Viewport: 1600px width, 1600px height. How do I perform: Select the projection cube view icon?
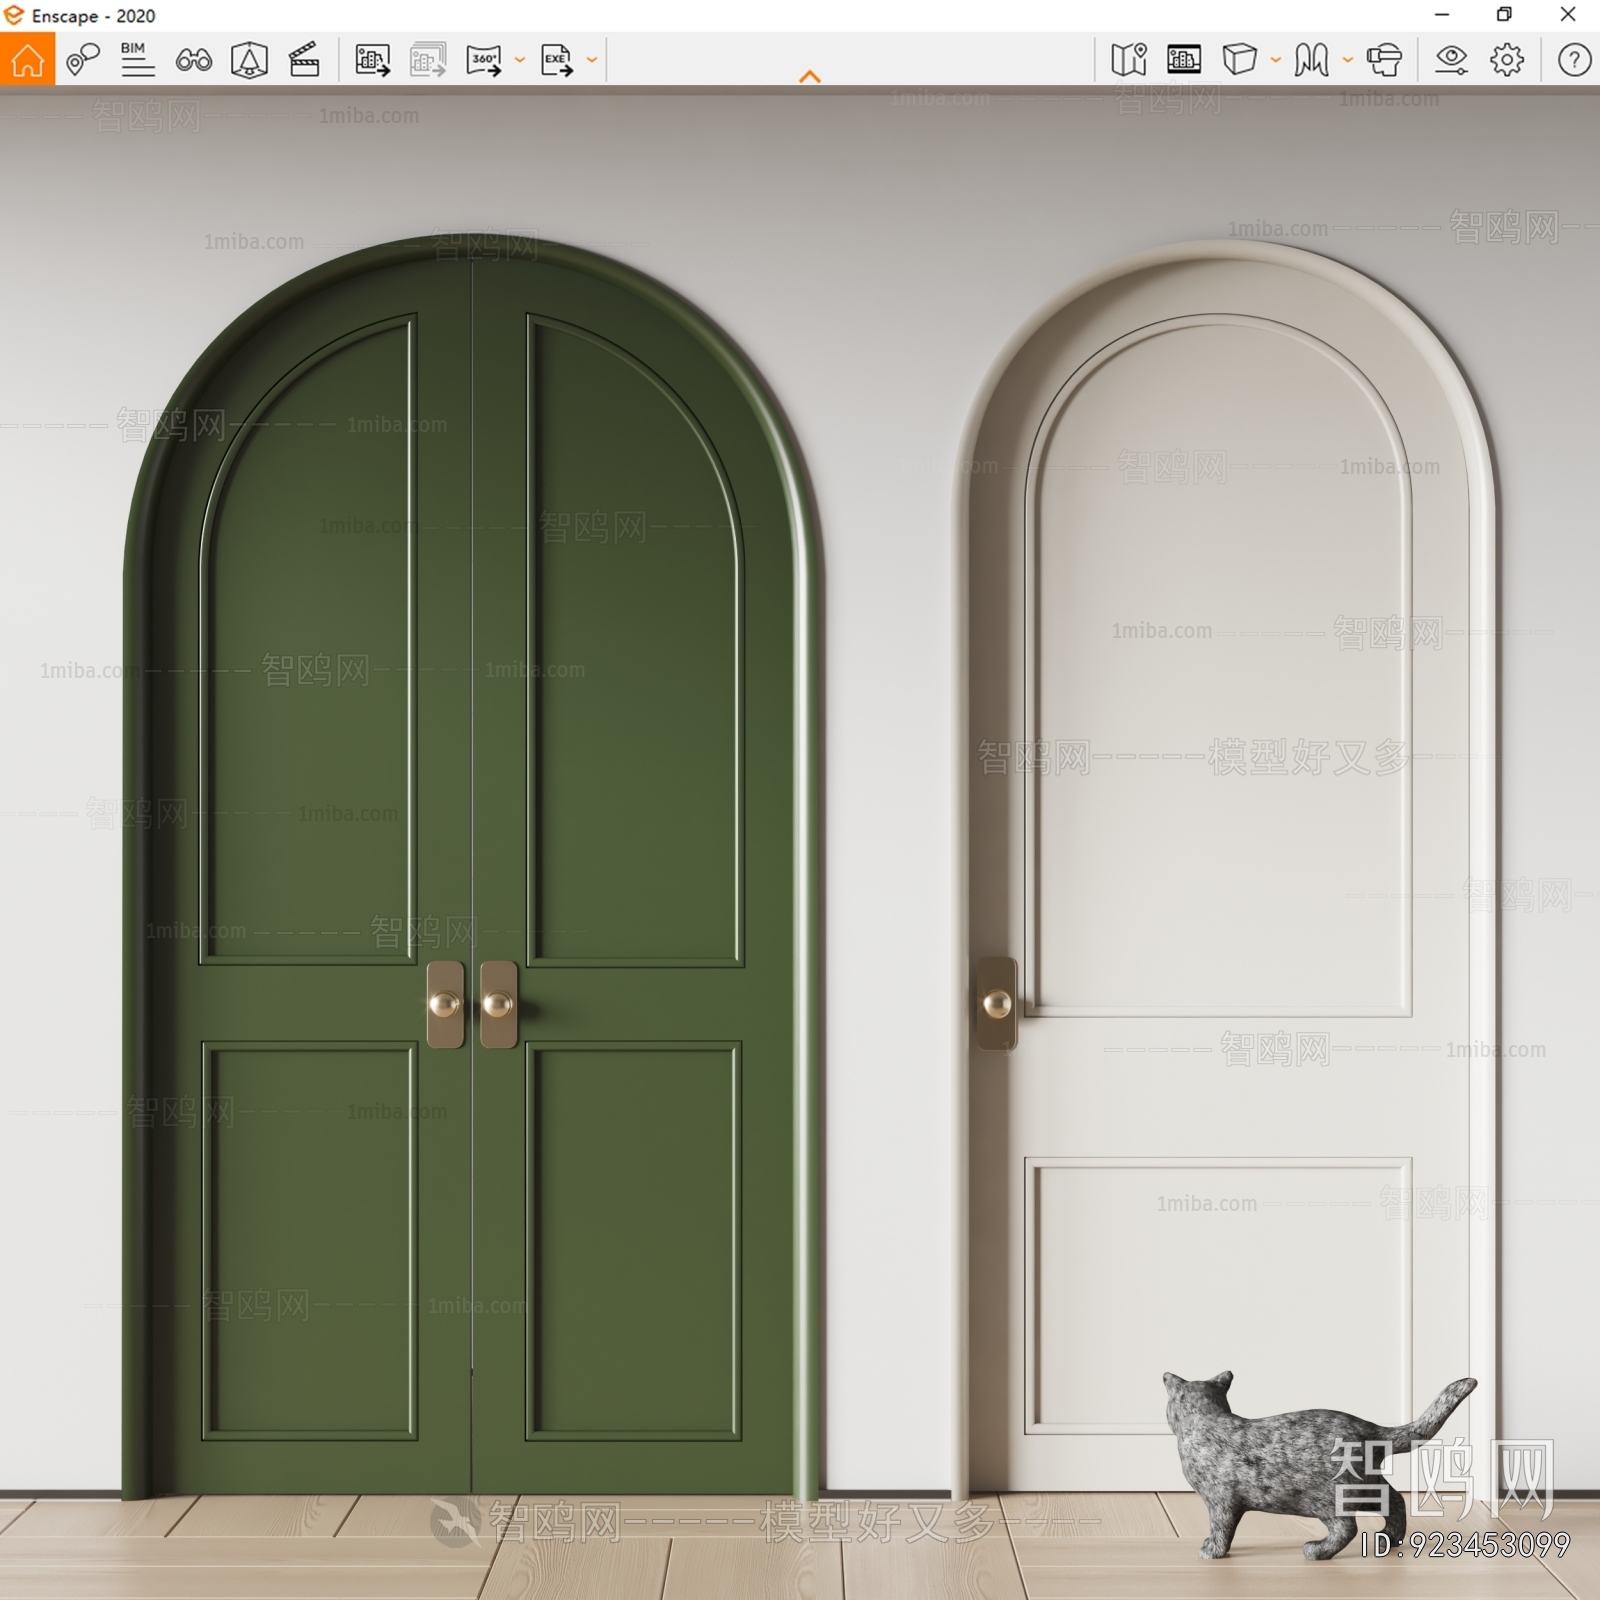[x=1240, y=60]
